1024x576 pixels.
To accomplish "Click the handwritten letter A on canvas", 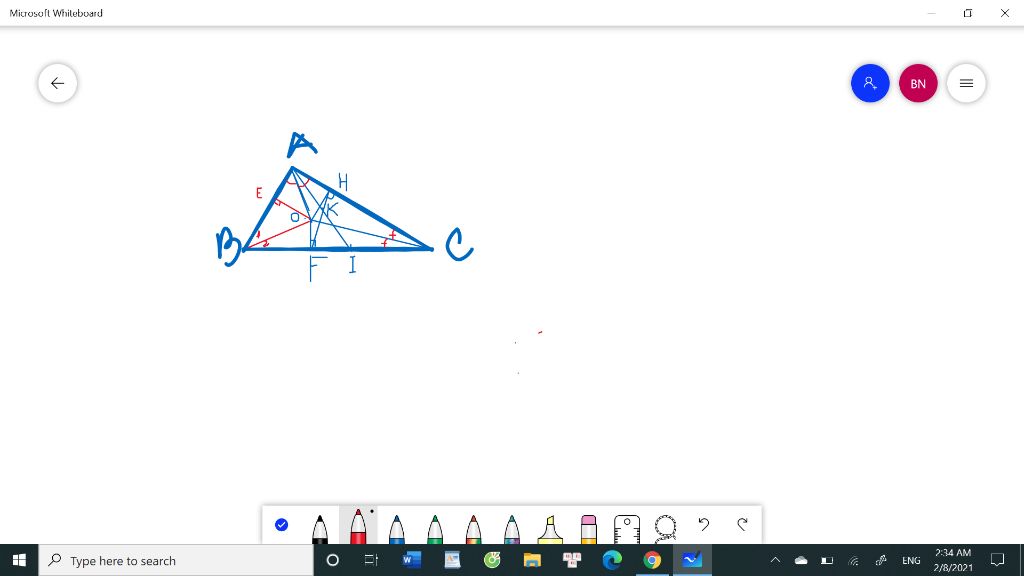I will pyautogui.click(x=302, y=144).
